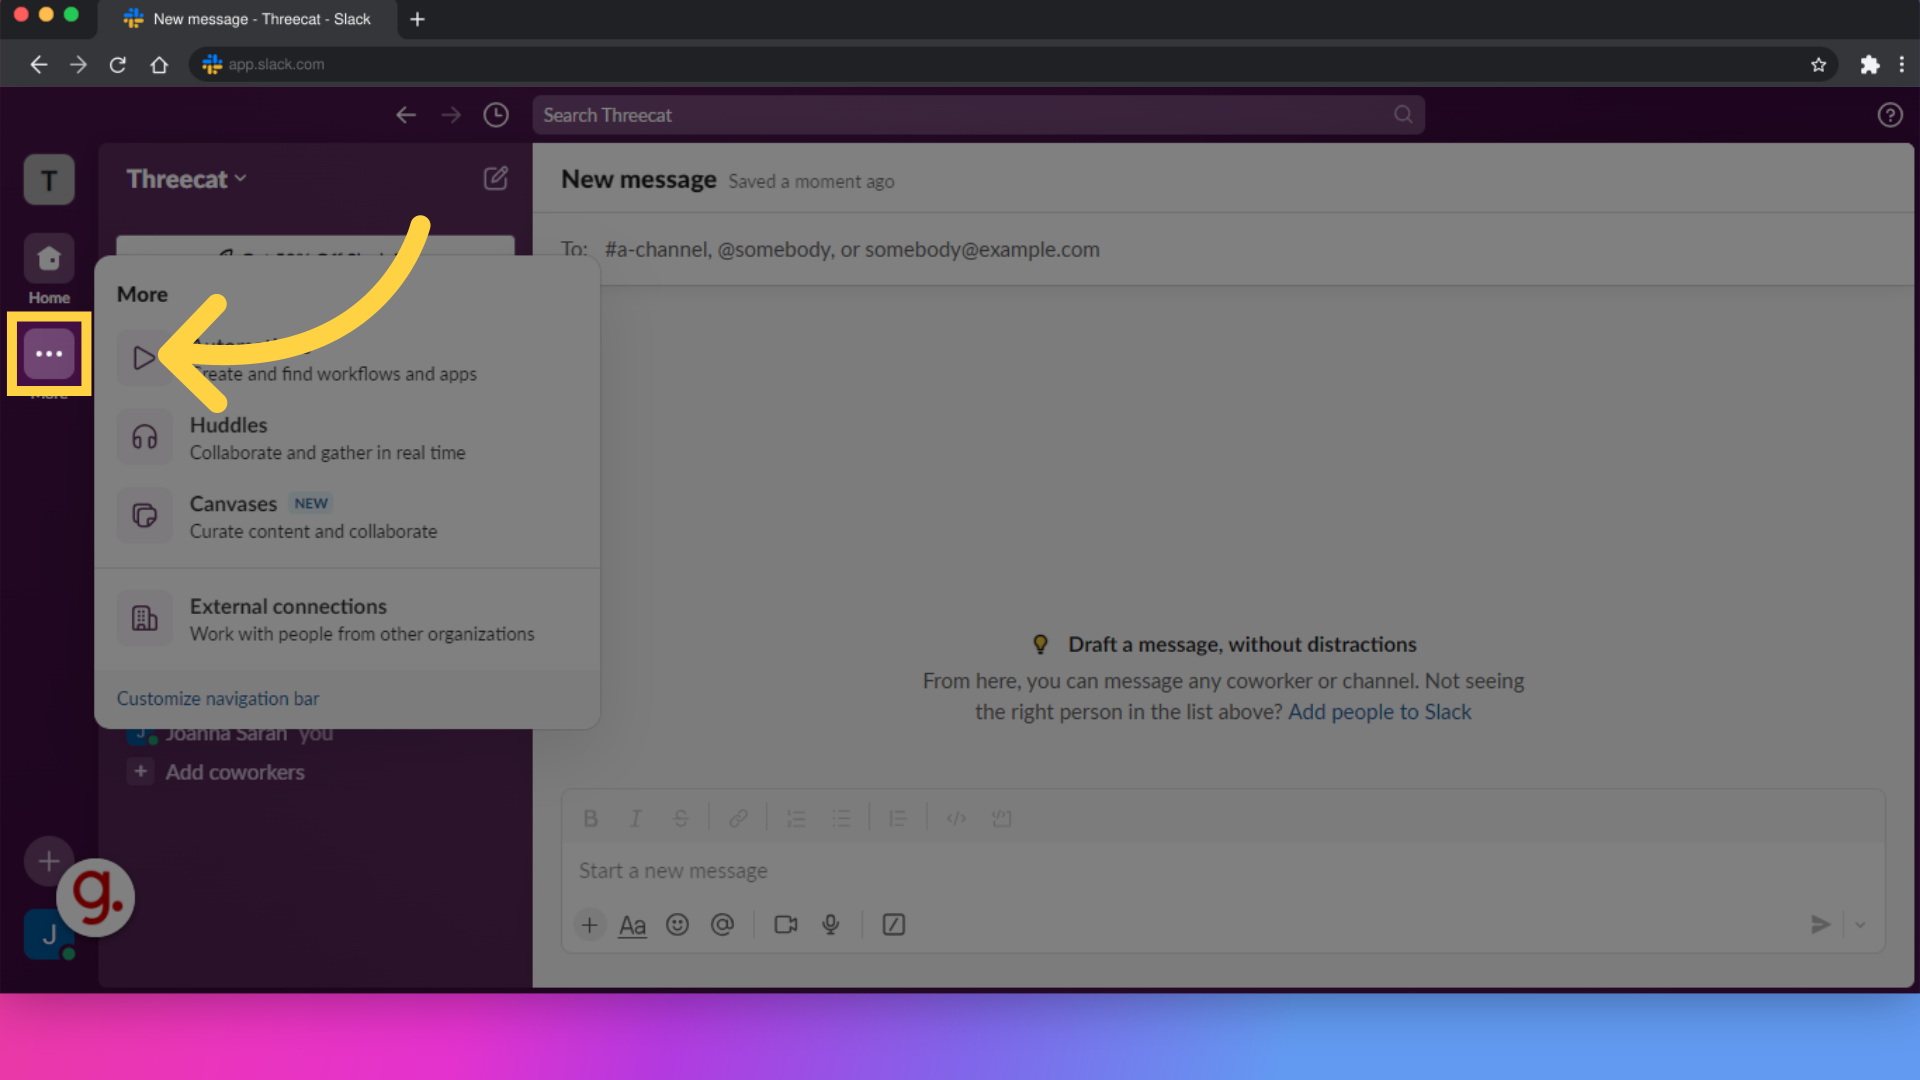Open the emoji picker
The image size is (1920, 1080).
click(x=678, y=925)
